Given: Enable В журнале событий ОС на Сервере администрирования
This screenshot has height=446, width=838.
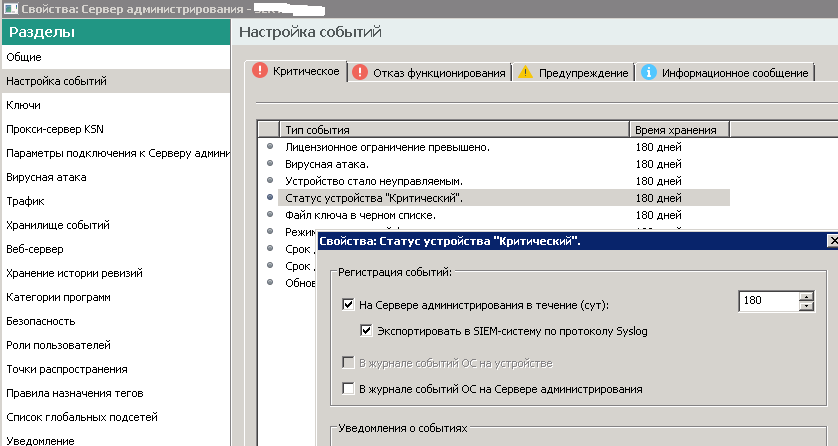Looking at the screenshot, I should (x=348, y=389).
